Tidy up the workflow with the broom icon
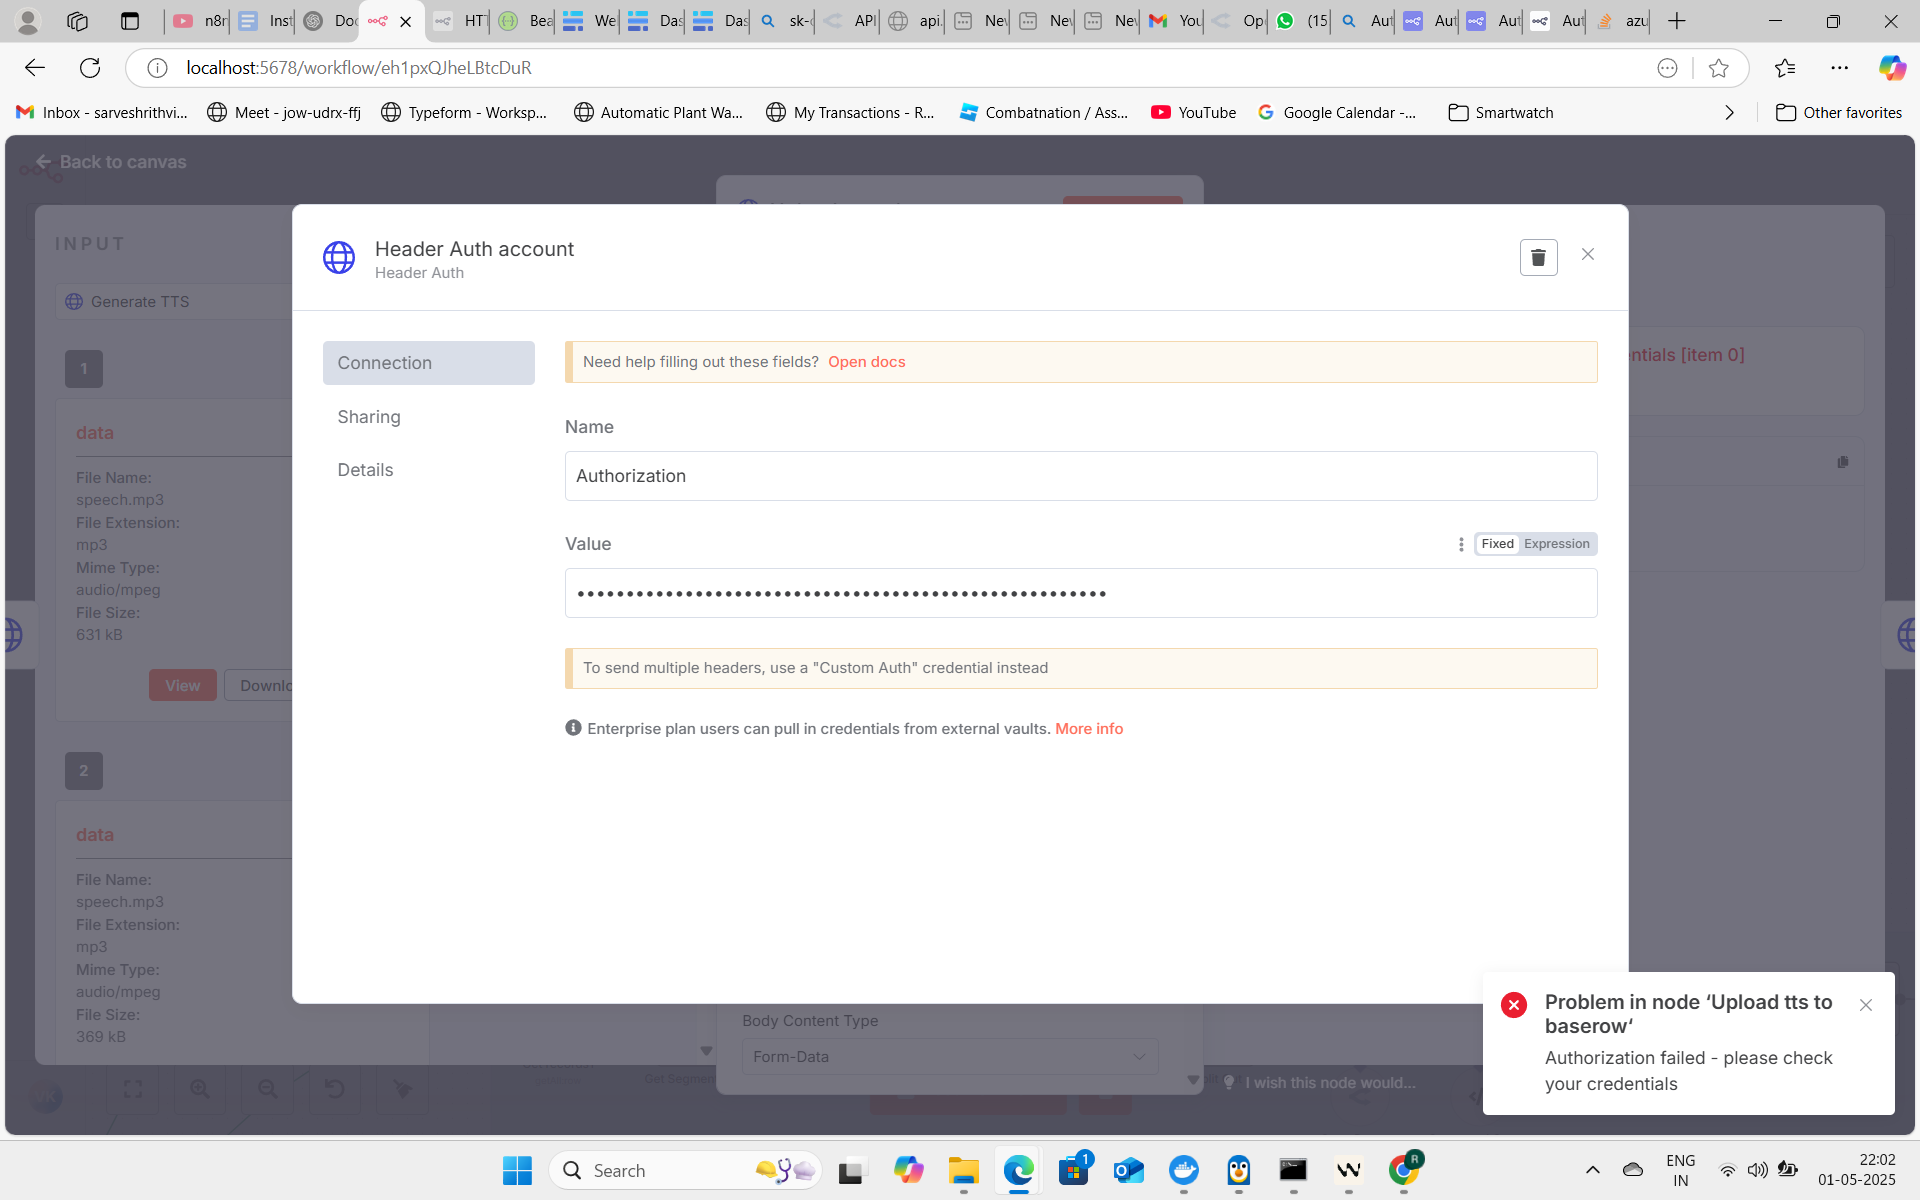The image size is (1920, 1200). [401, 1090]
